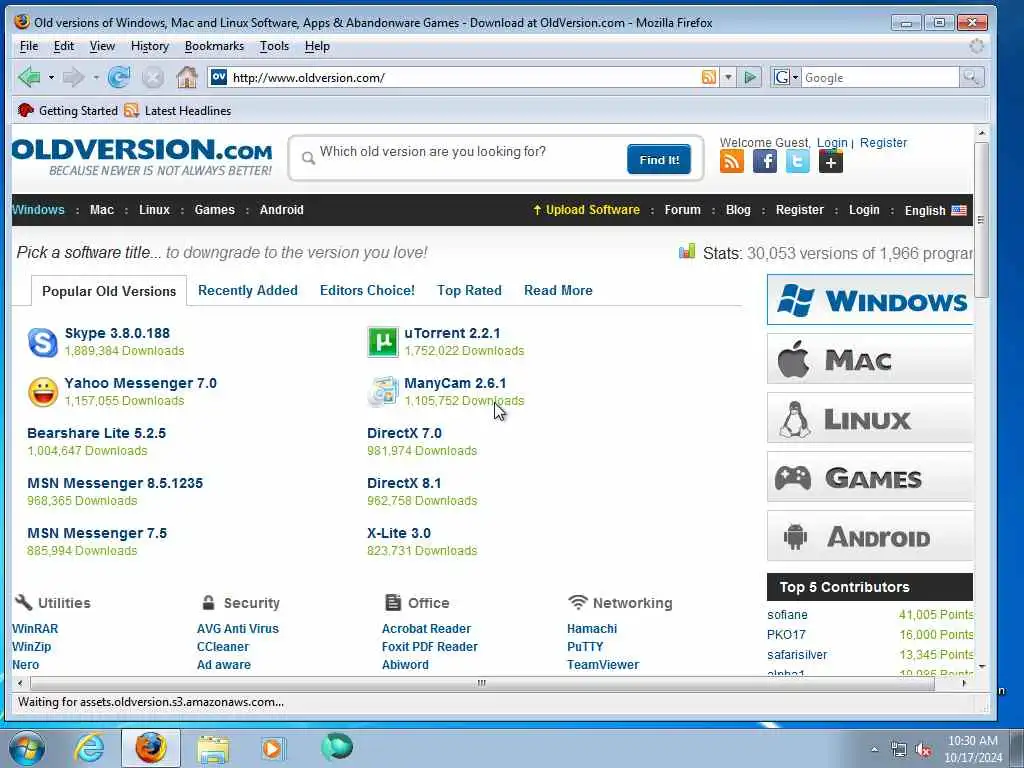Open the Twitter icon in site header
This screenshot has width=1024, height=768.
coord(797,161)
